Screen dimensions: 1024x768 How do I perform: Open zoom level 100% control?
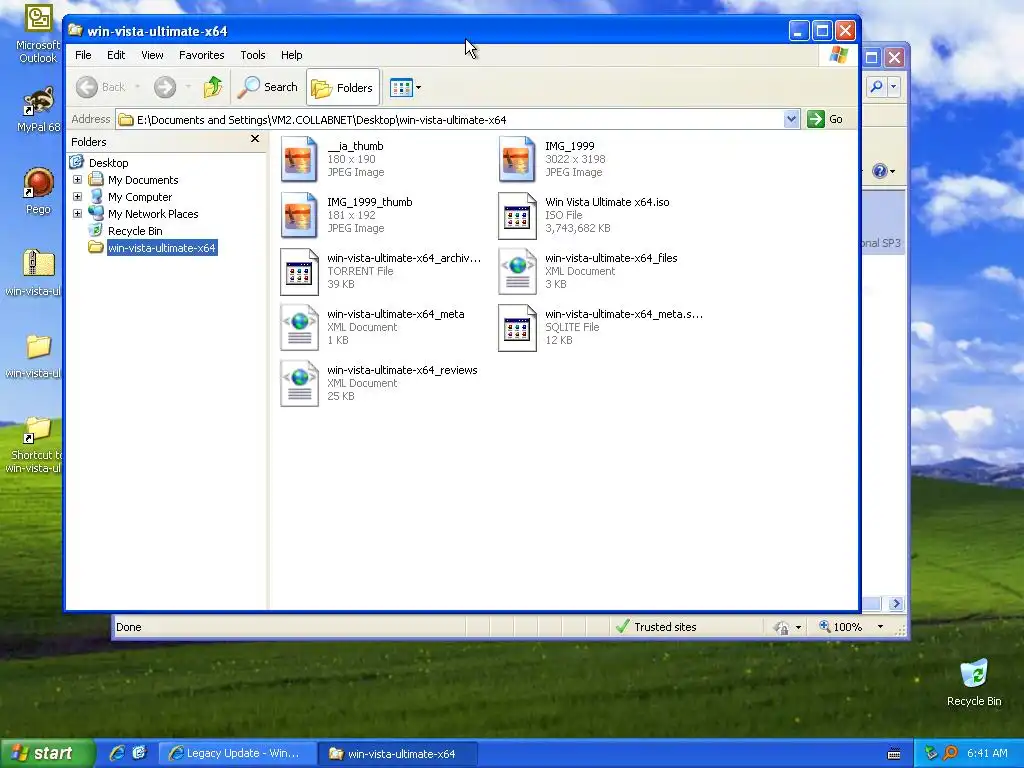pyautogui.click(x=852, y=627)
